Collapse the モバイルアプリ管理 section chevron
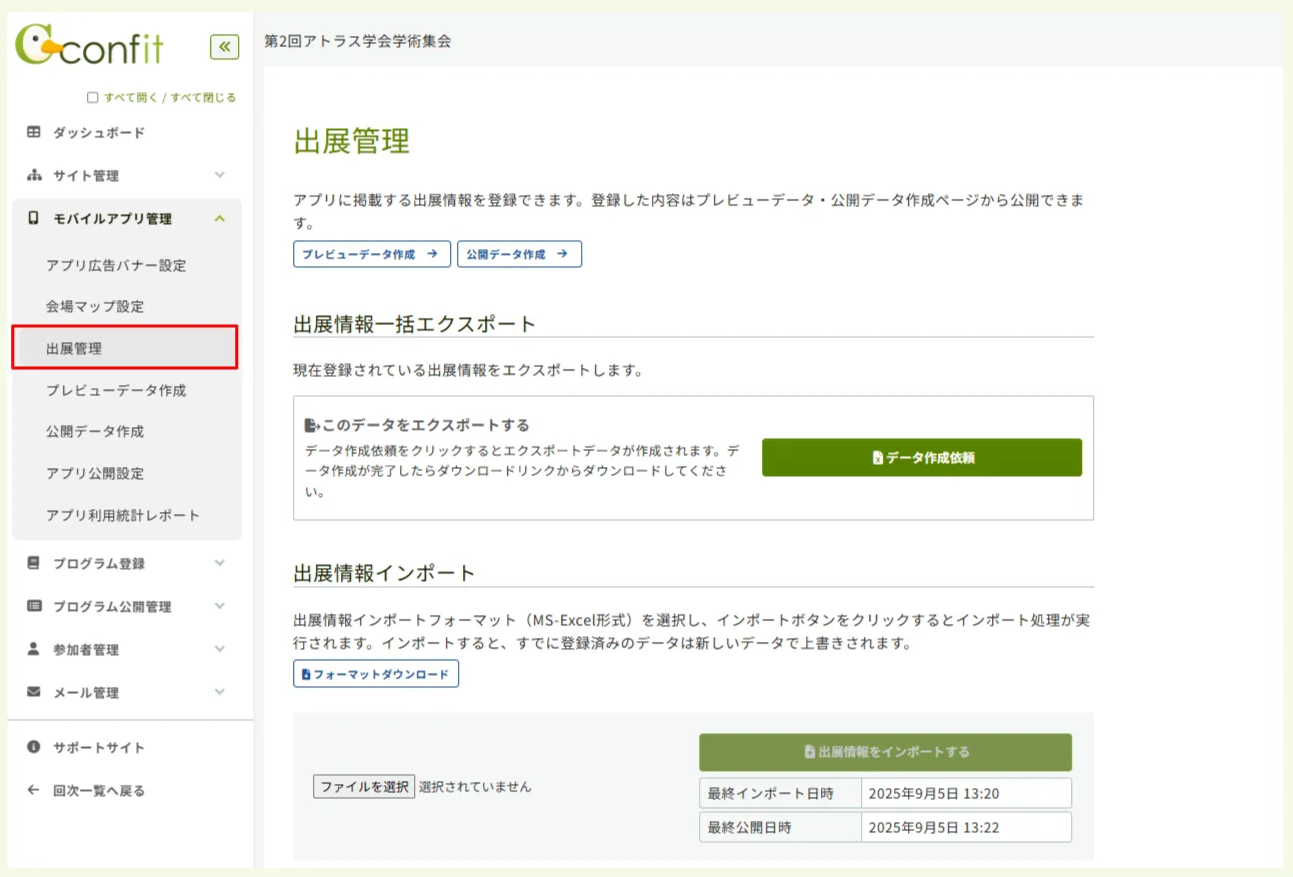The width and height of the screenshot is (1293, 877). [x=220, y=218]
